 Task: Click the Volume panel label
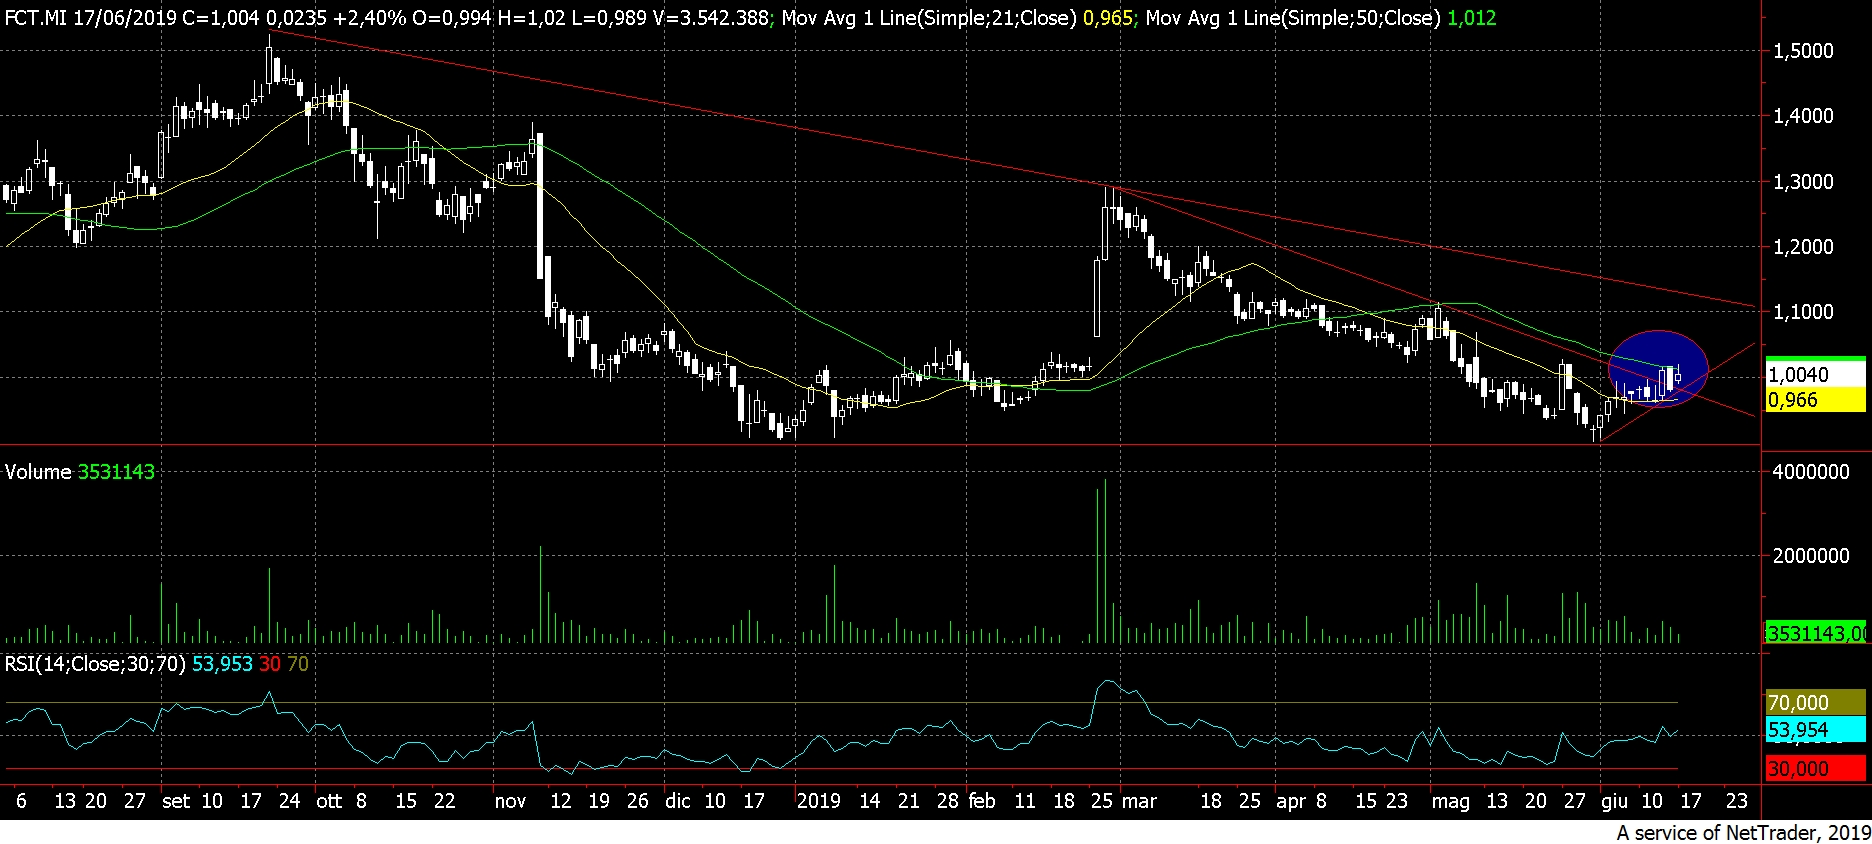click(38, 472)
